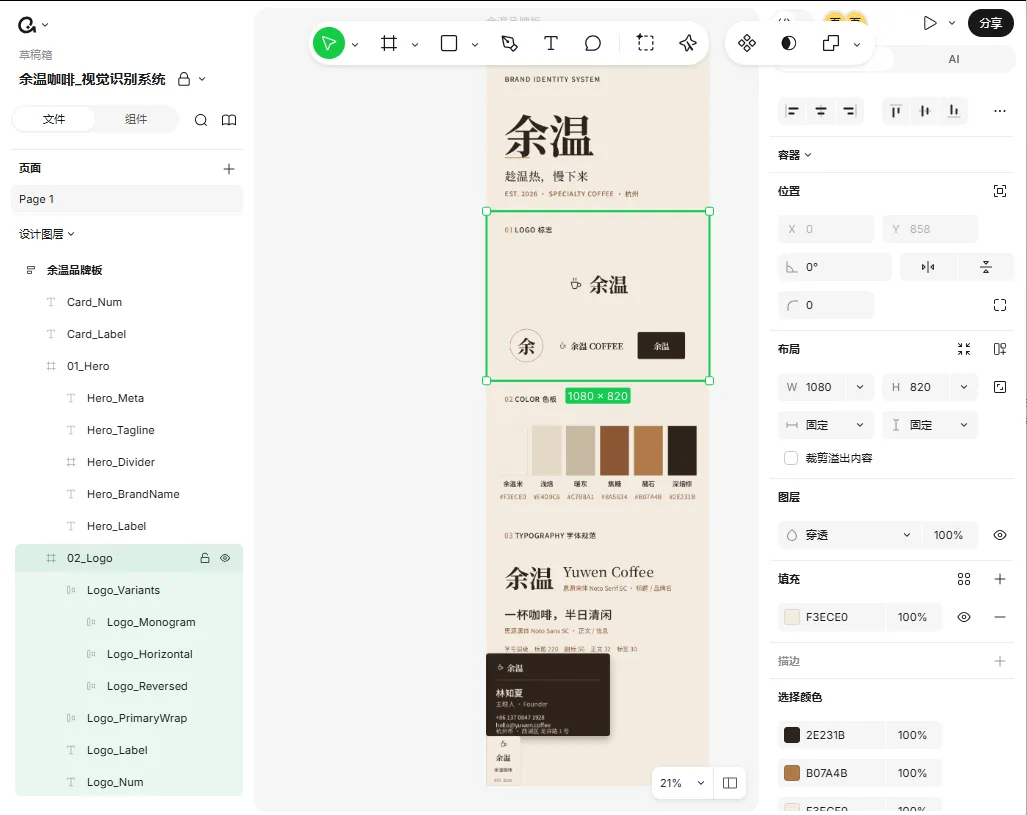Viewport: 1027px width, 815px height.
Task: Add a new page with plus button
Action: (x=229, y=169)
